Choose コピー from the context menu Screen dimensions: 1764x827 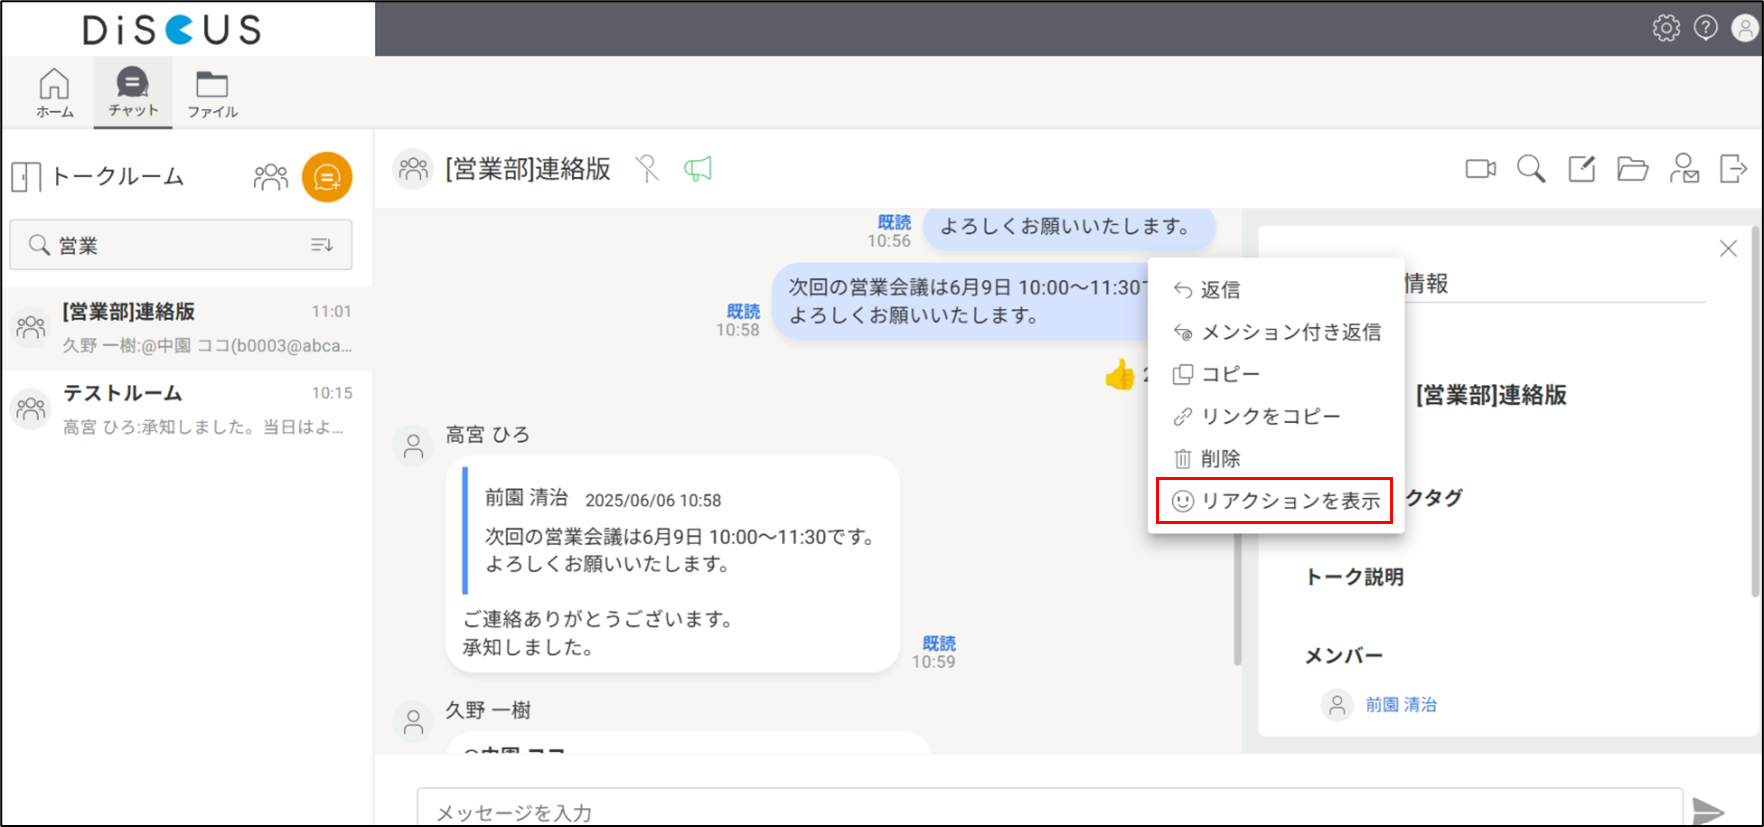point(1276,374)
